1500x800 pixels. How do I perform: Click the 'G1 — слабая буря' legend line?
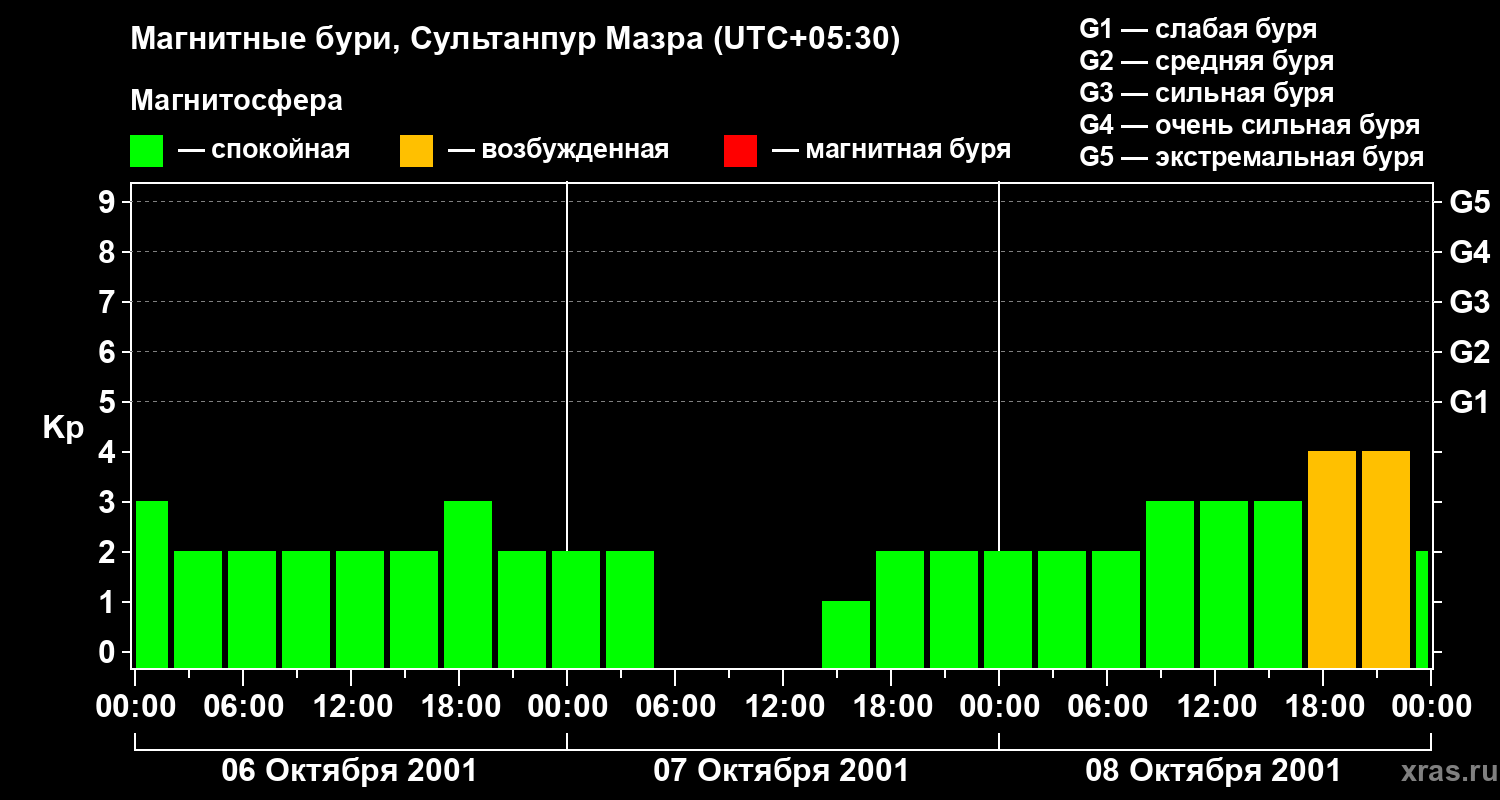click(x=1198, y=29)
